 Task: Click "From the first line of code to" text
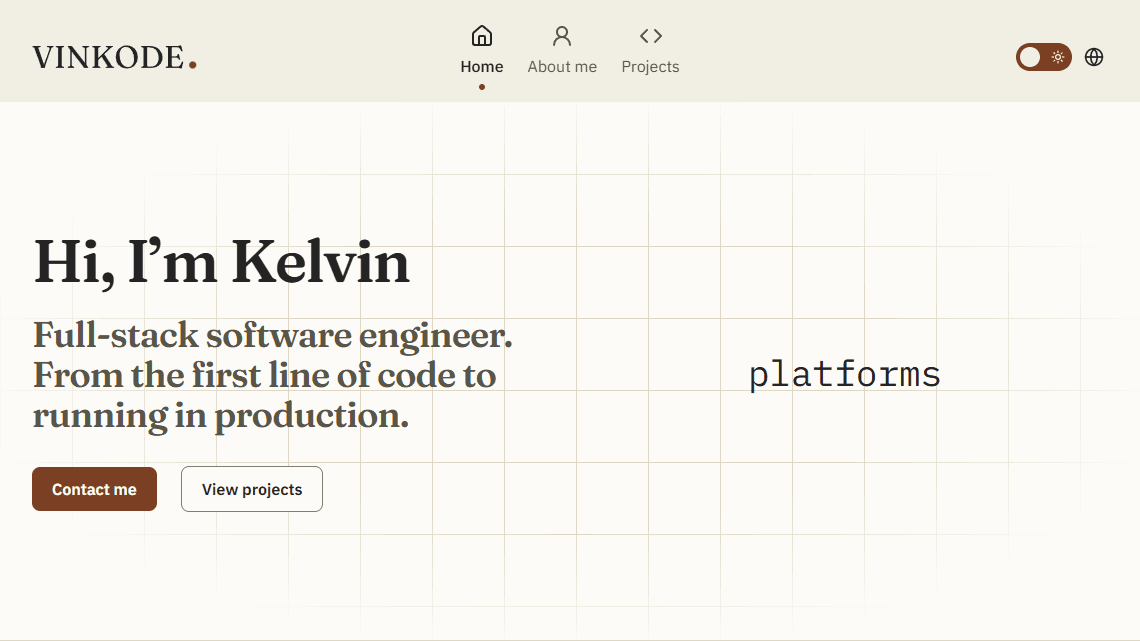tap(265, 376)
